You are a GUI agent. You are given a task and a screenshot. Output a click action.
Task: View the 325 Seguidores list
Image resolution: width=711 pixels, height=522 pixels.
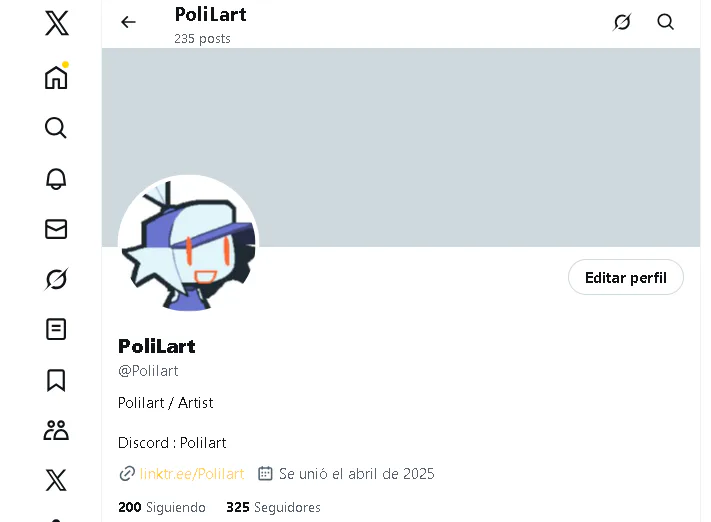point(273,508)
